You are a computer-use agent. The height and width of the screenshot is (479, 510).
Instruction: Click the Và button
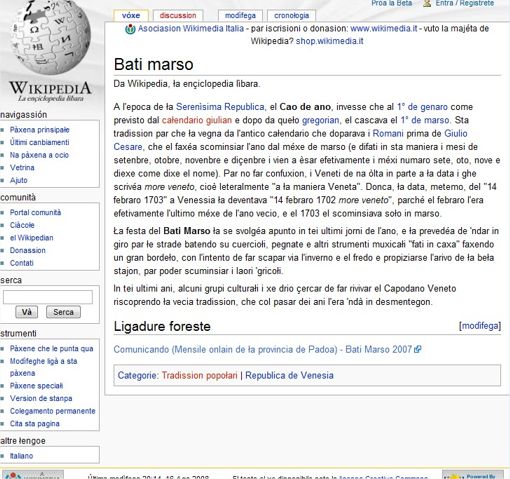click(27, 312)
